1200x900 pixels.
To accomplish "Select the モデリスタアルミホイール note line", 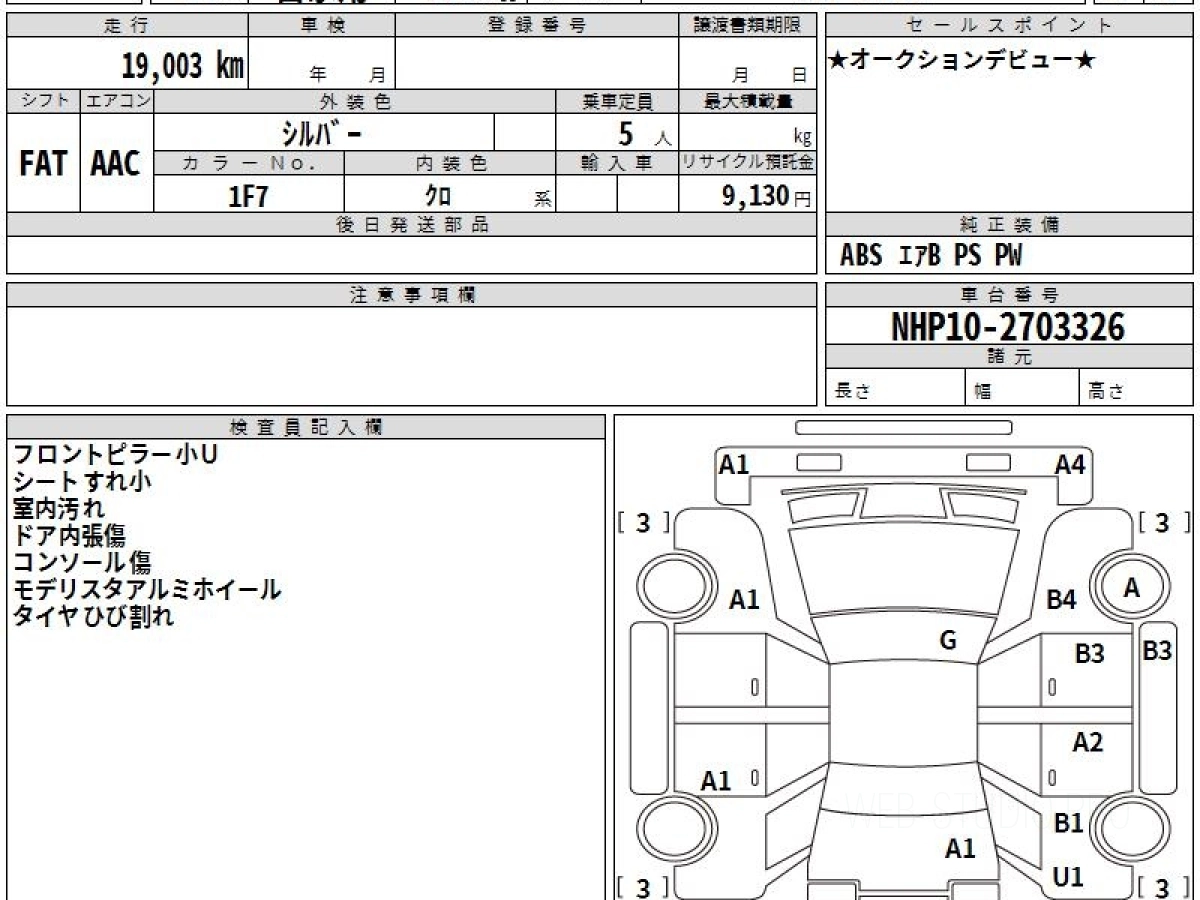I will click(146, 590).
